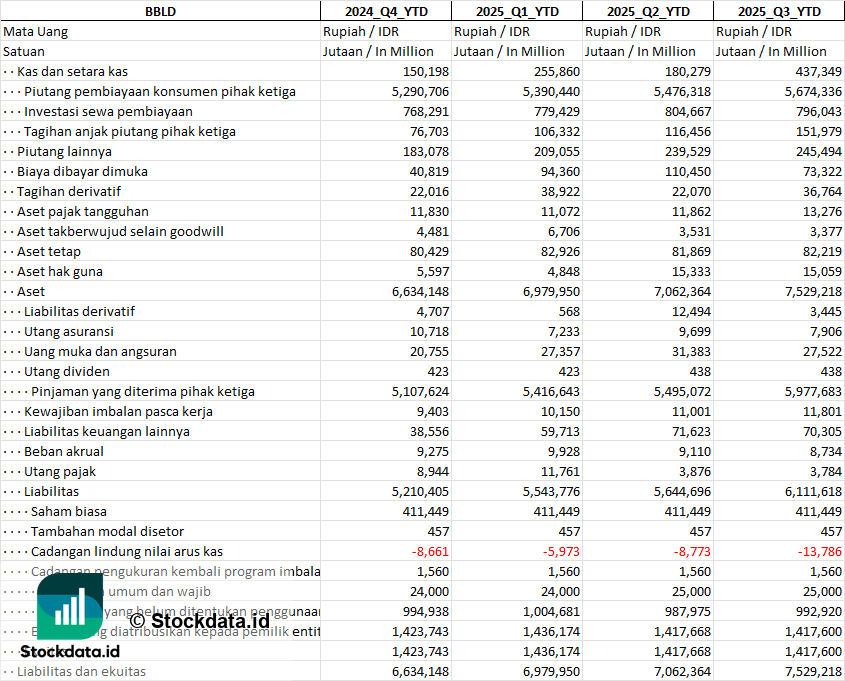Choose the 2025_Q3_YTD column header

click(779, 11)
